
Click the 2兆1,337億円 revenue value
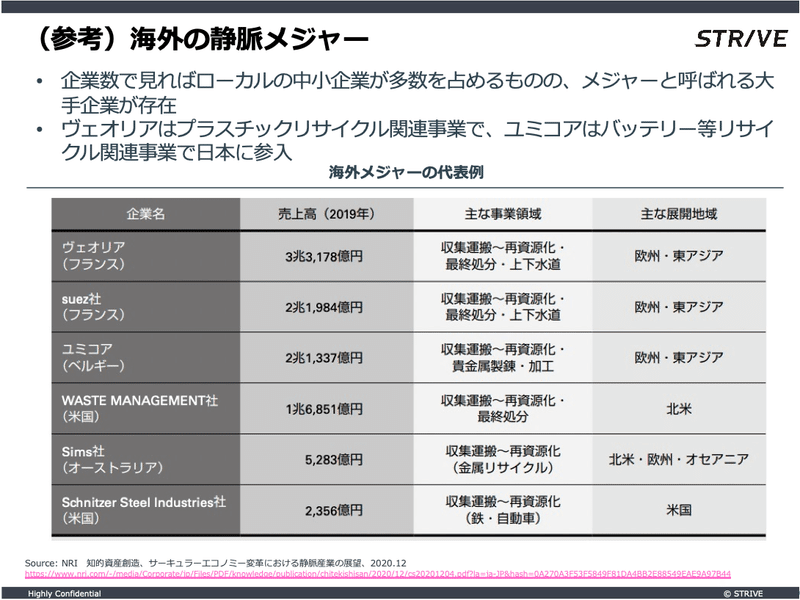[324, 358]
